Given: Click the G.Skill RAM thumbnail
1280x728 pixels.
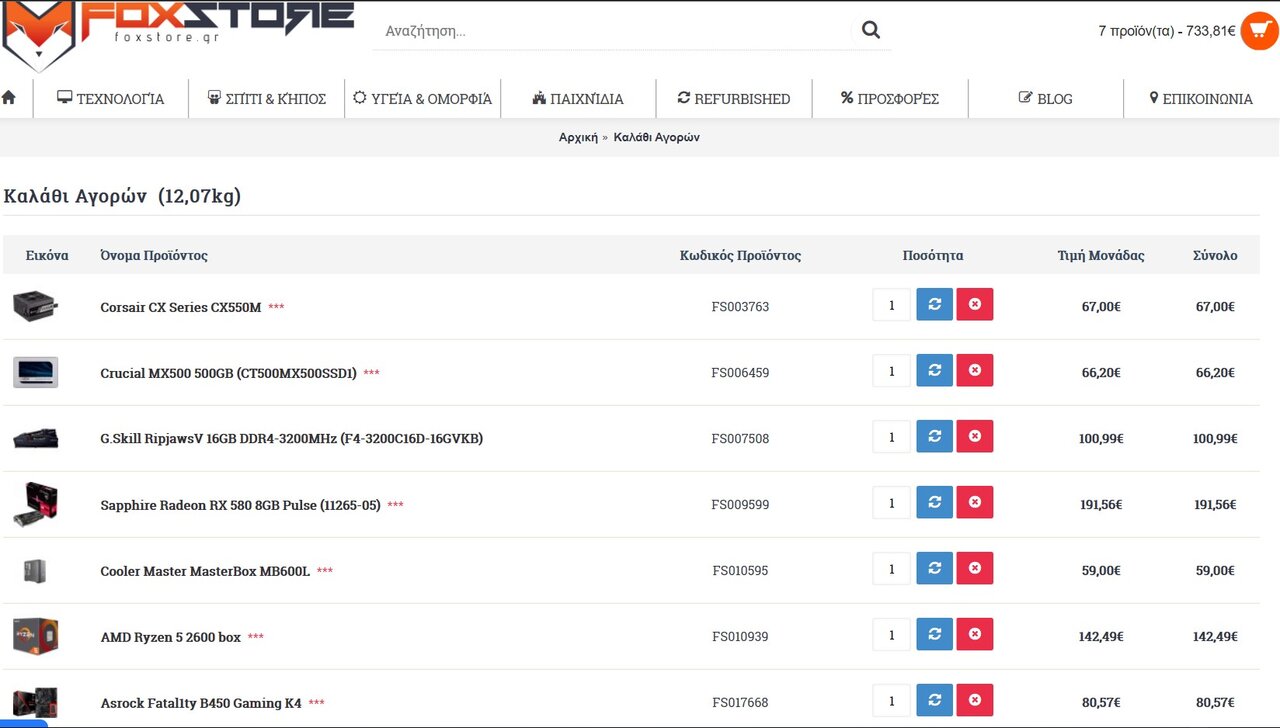Looking at the screenshot, I should (x=36, y=438).
